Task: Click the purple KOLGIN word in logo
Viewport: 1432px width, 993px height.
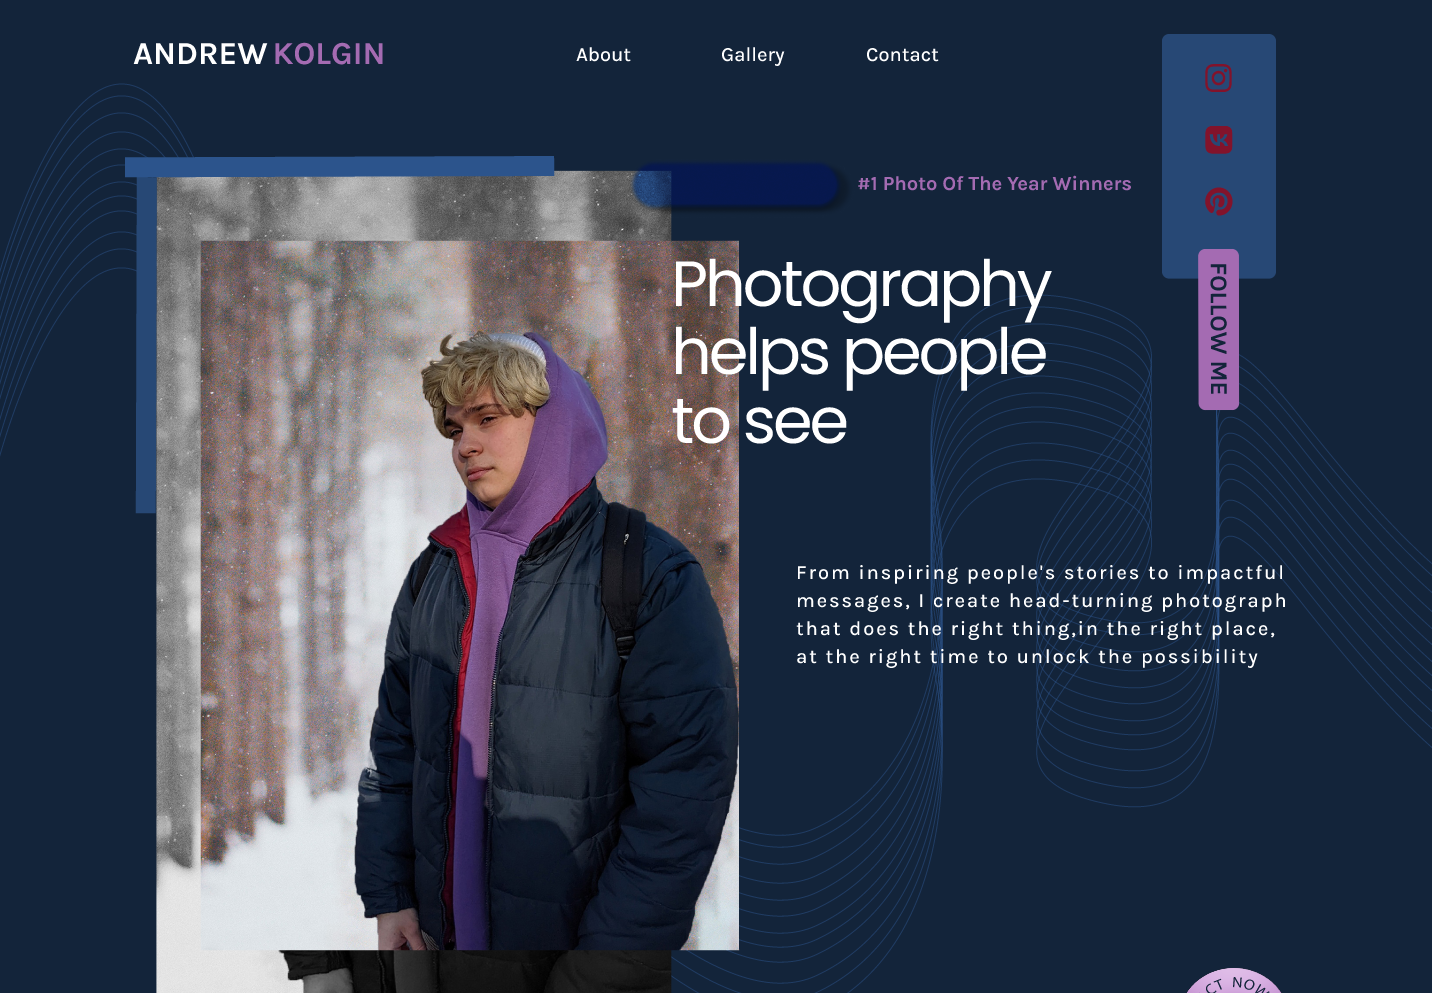Action: point(329,54)
